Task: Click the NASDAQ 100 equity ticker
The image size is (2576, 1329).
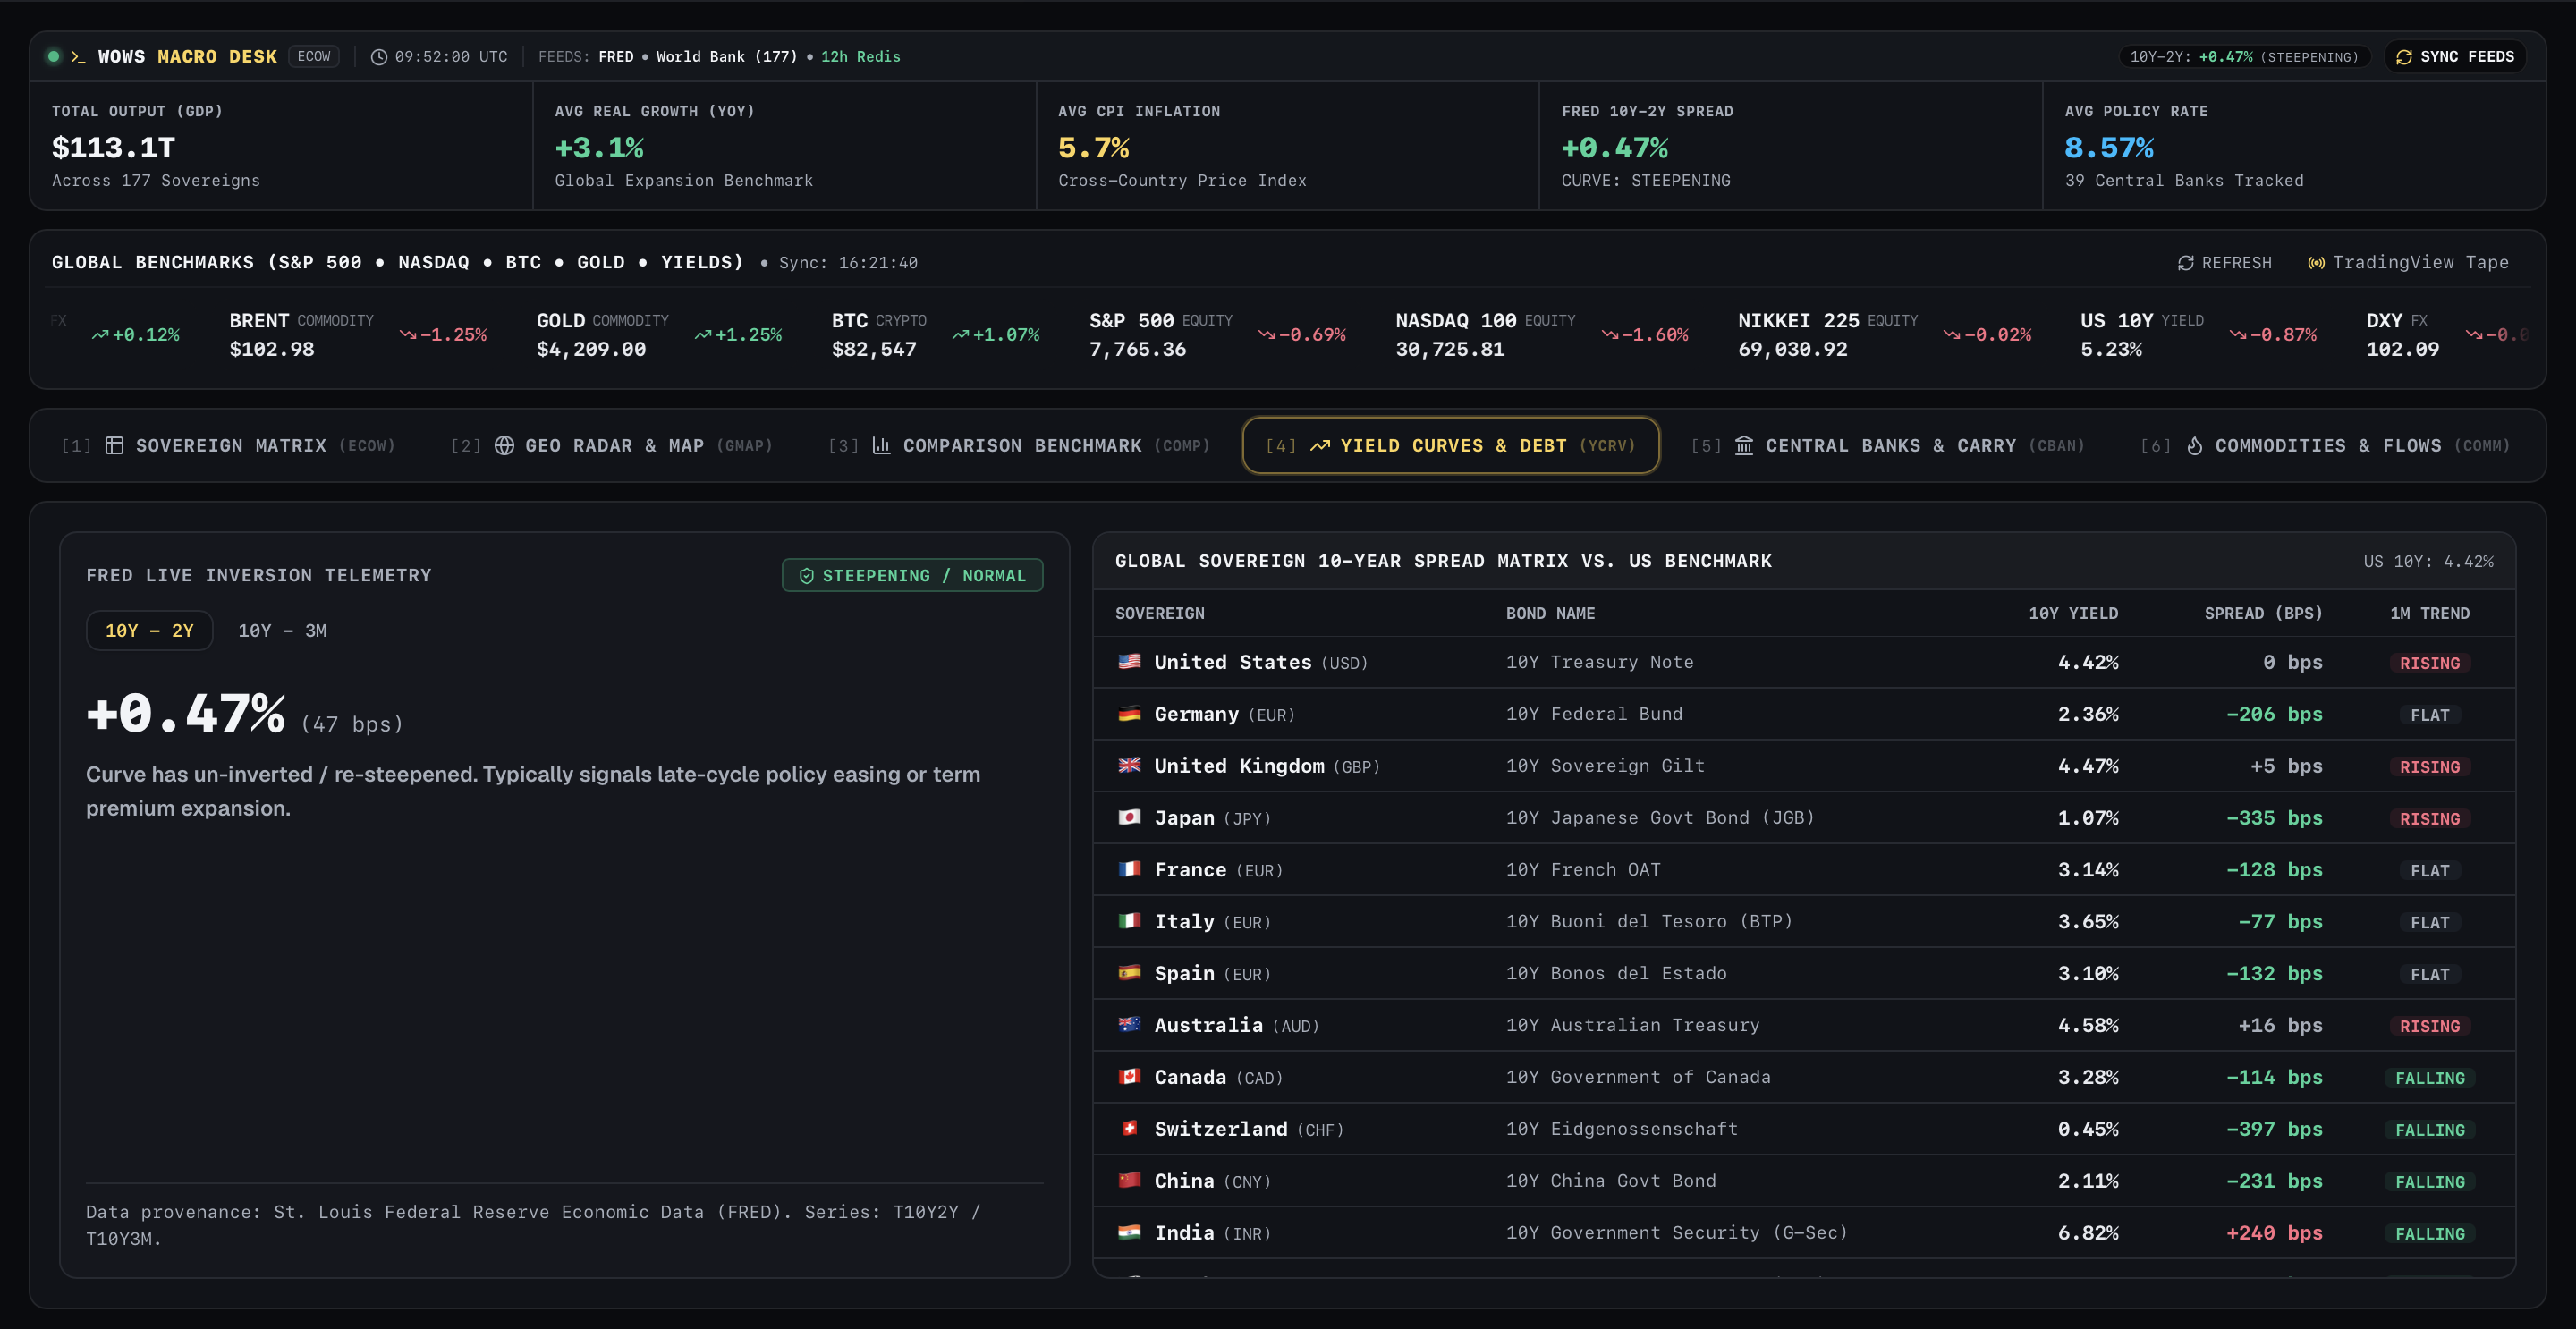Action: point(1542,335)
